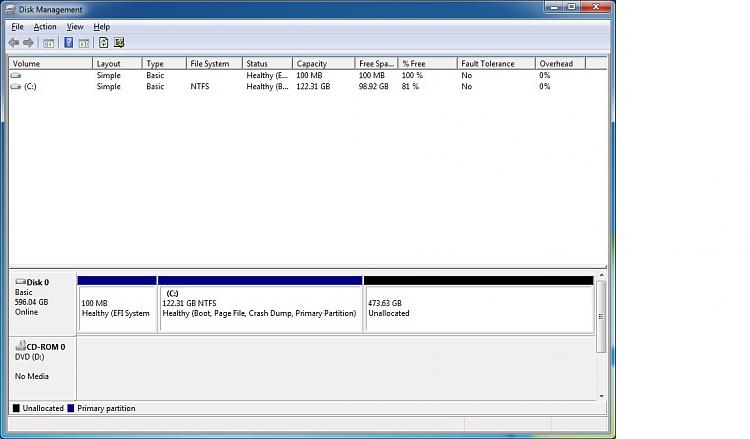Click the (C:) volume name text
Screen dimensions: 750x439
(30, 87)
